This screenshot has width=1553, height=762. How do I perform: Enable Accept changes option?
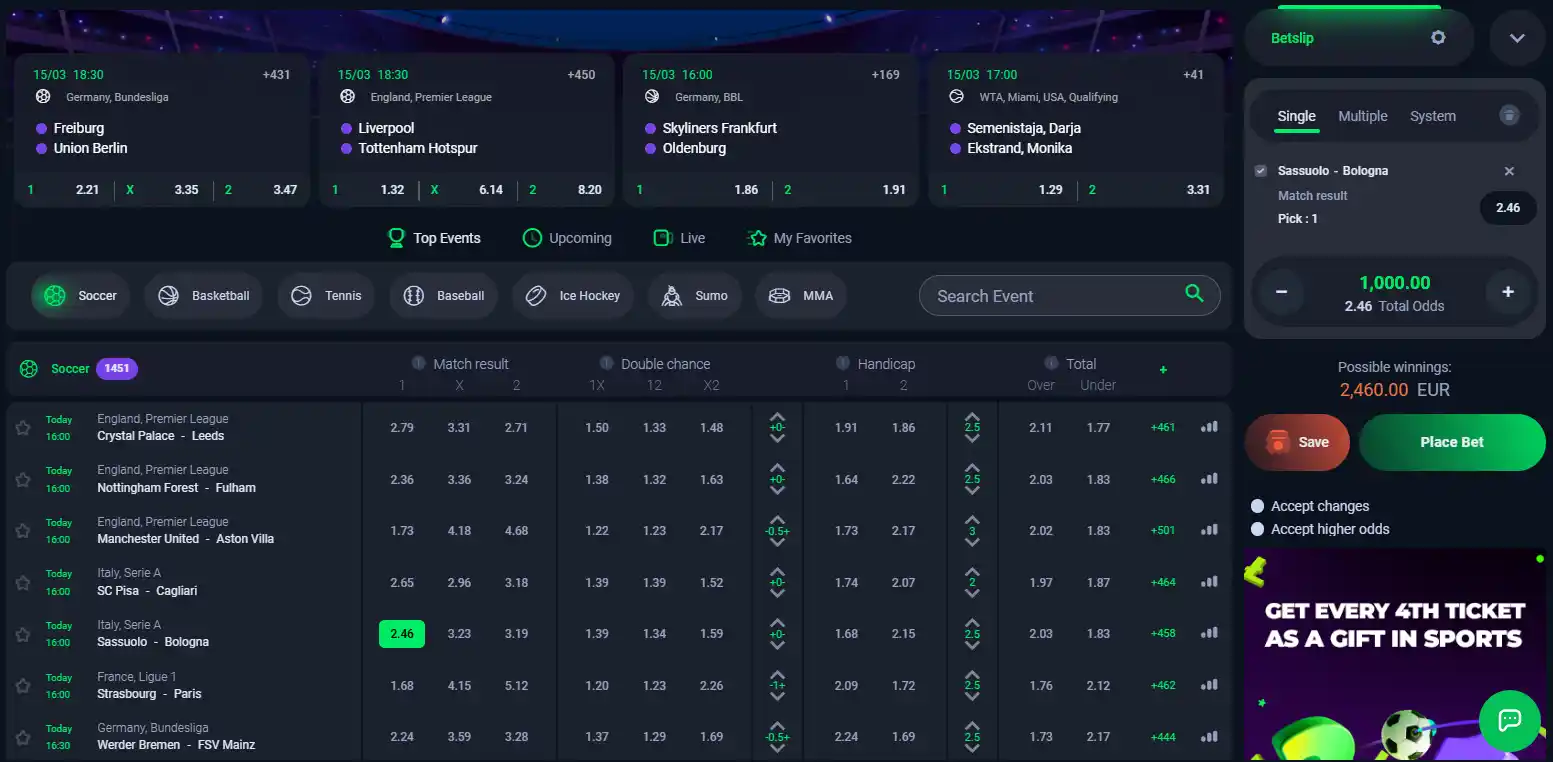[x=1258, y=506]
